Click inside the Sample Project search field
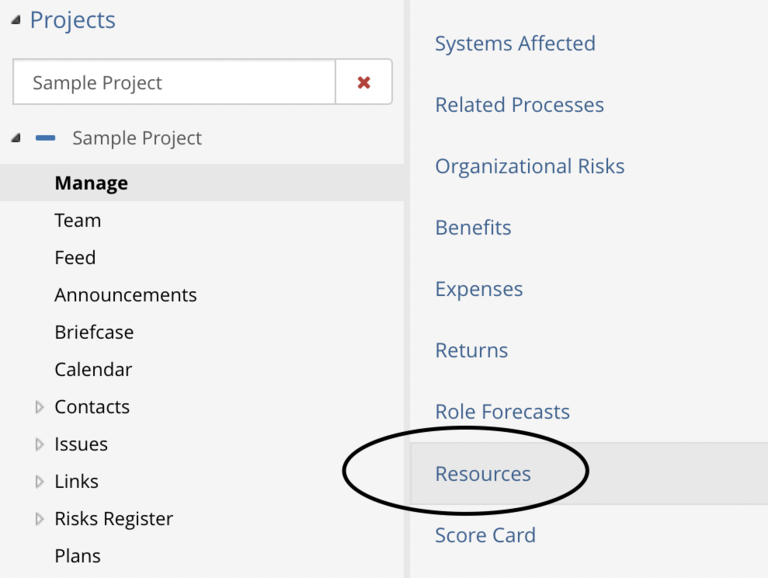Image resolution: width=768 pixels, height=578 pixels. click(174, 82)
